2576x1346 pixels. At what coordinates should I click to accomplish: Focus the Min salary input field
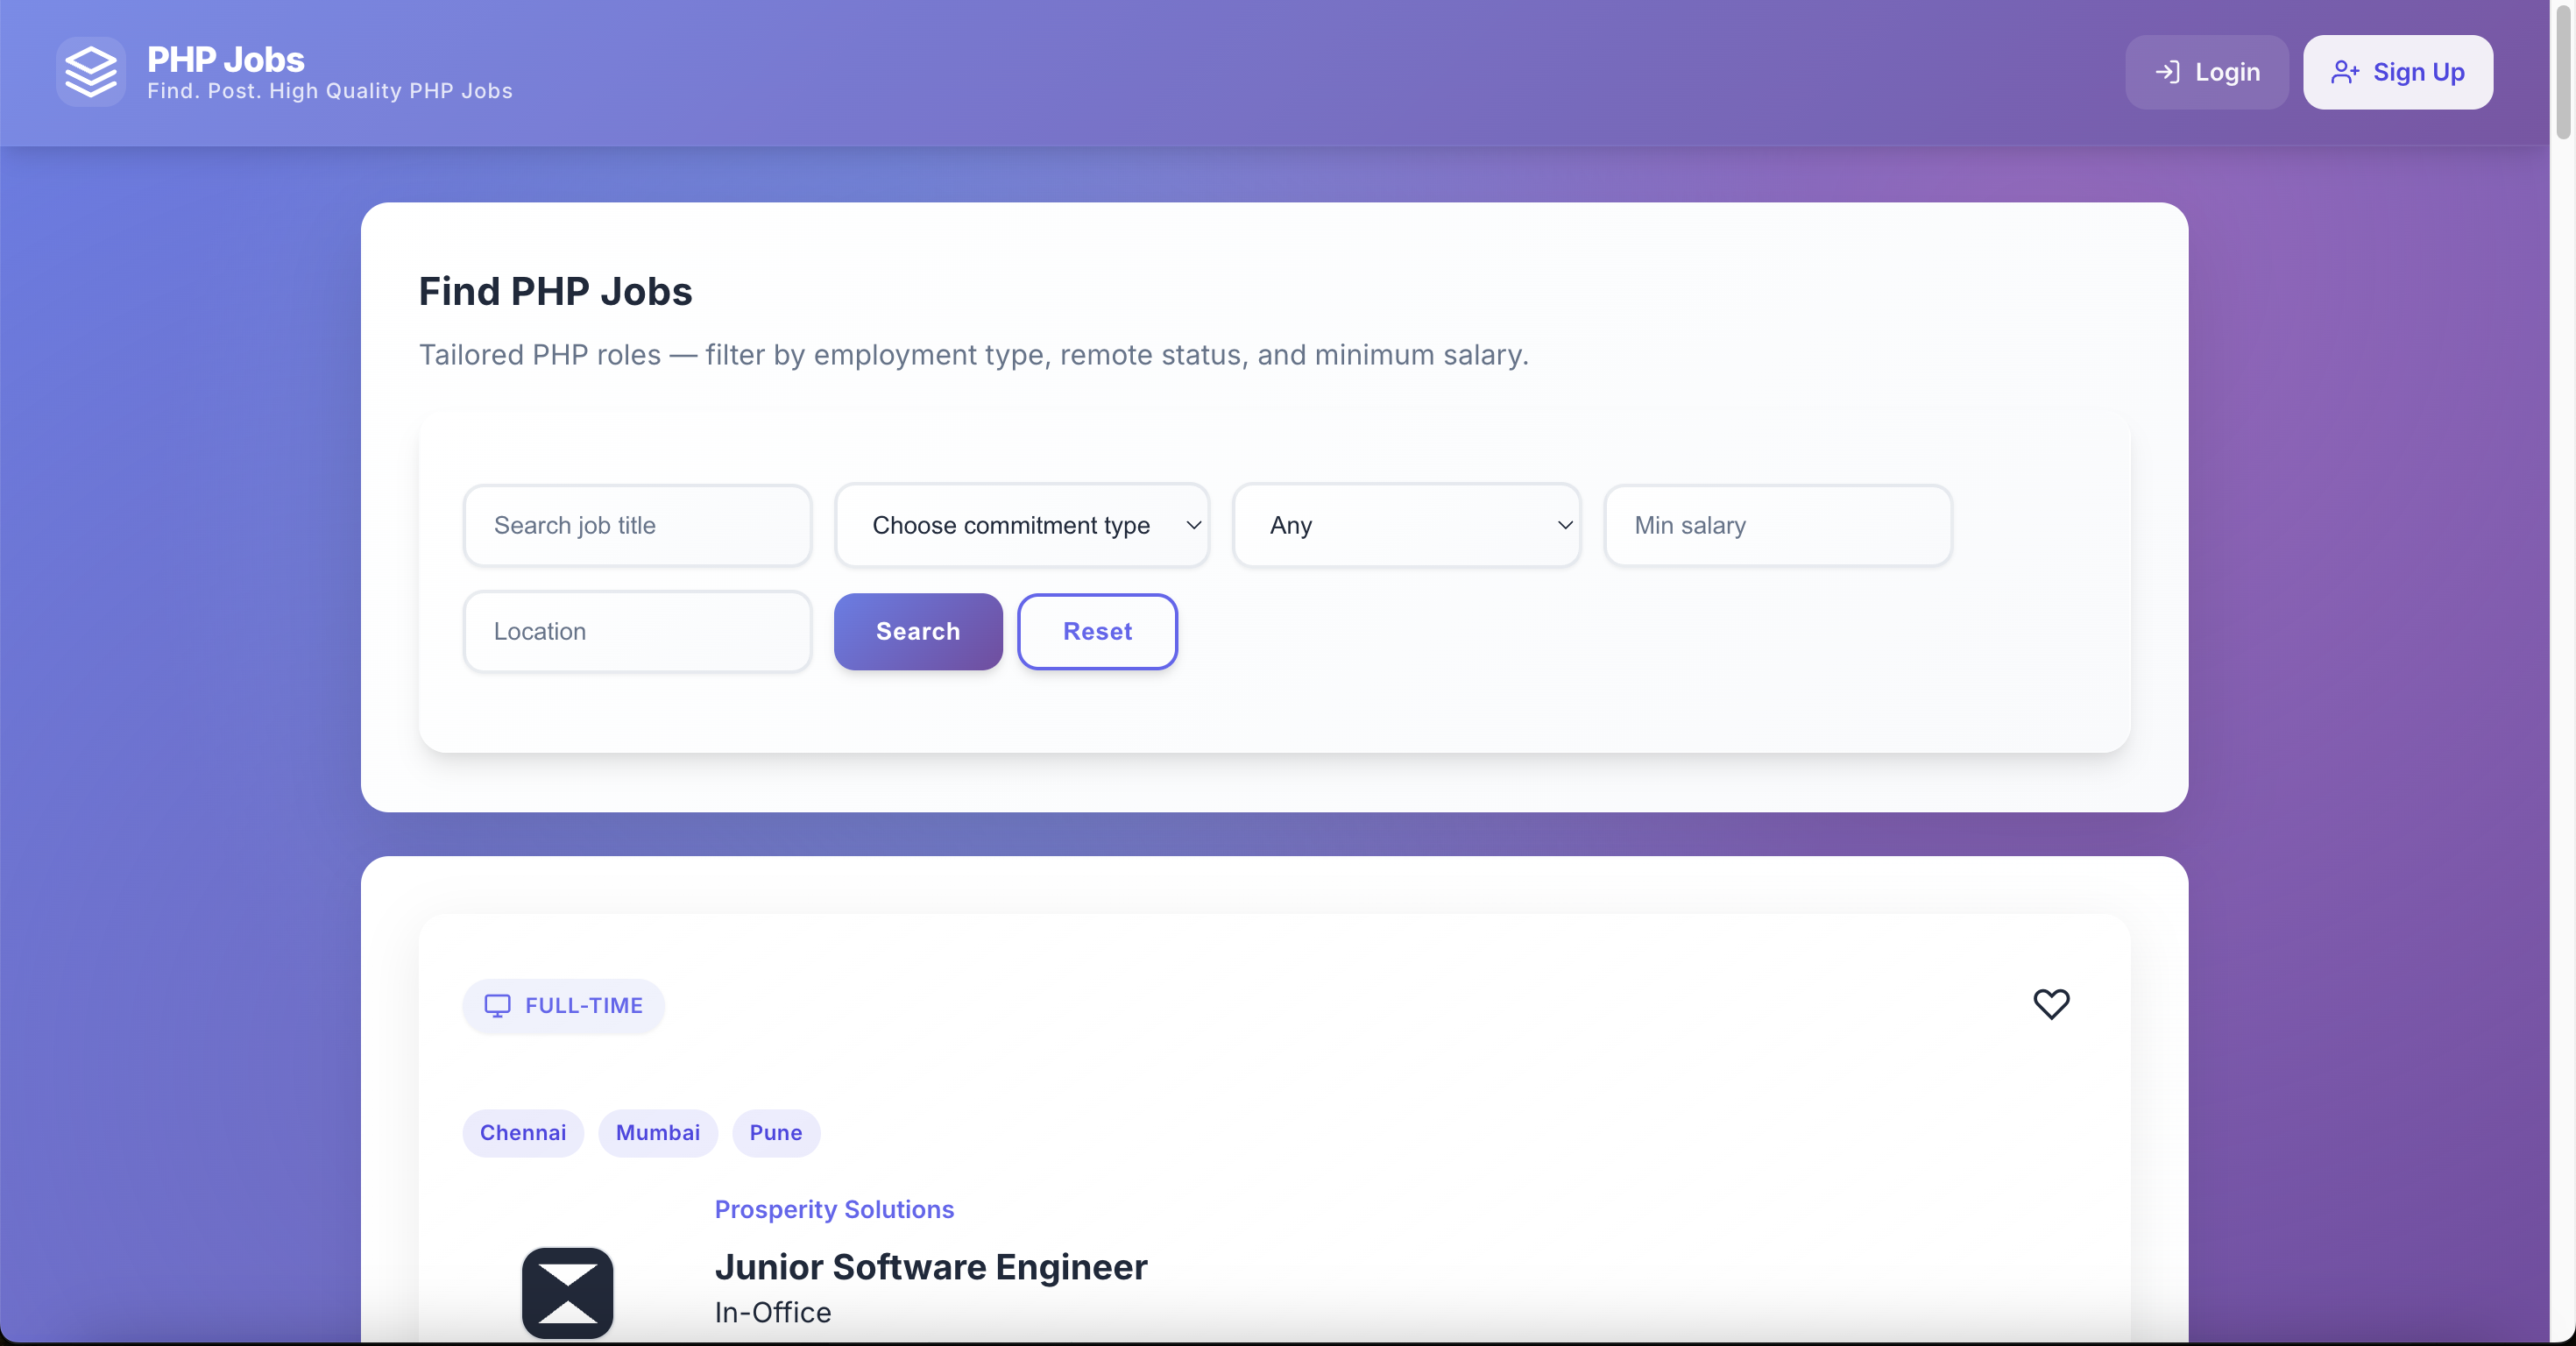point(1777,525)
